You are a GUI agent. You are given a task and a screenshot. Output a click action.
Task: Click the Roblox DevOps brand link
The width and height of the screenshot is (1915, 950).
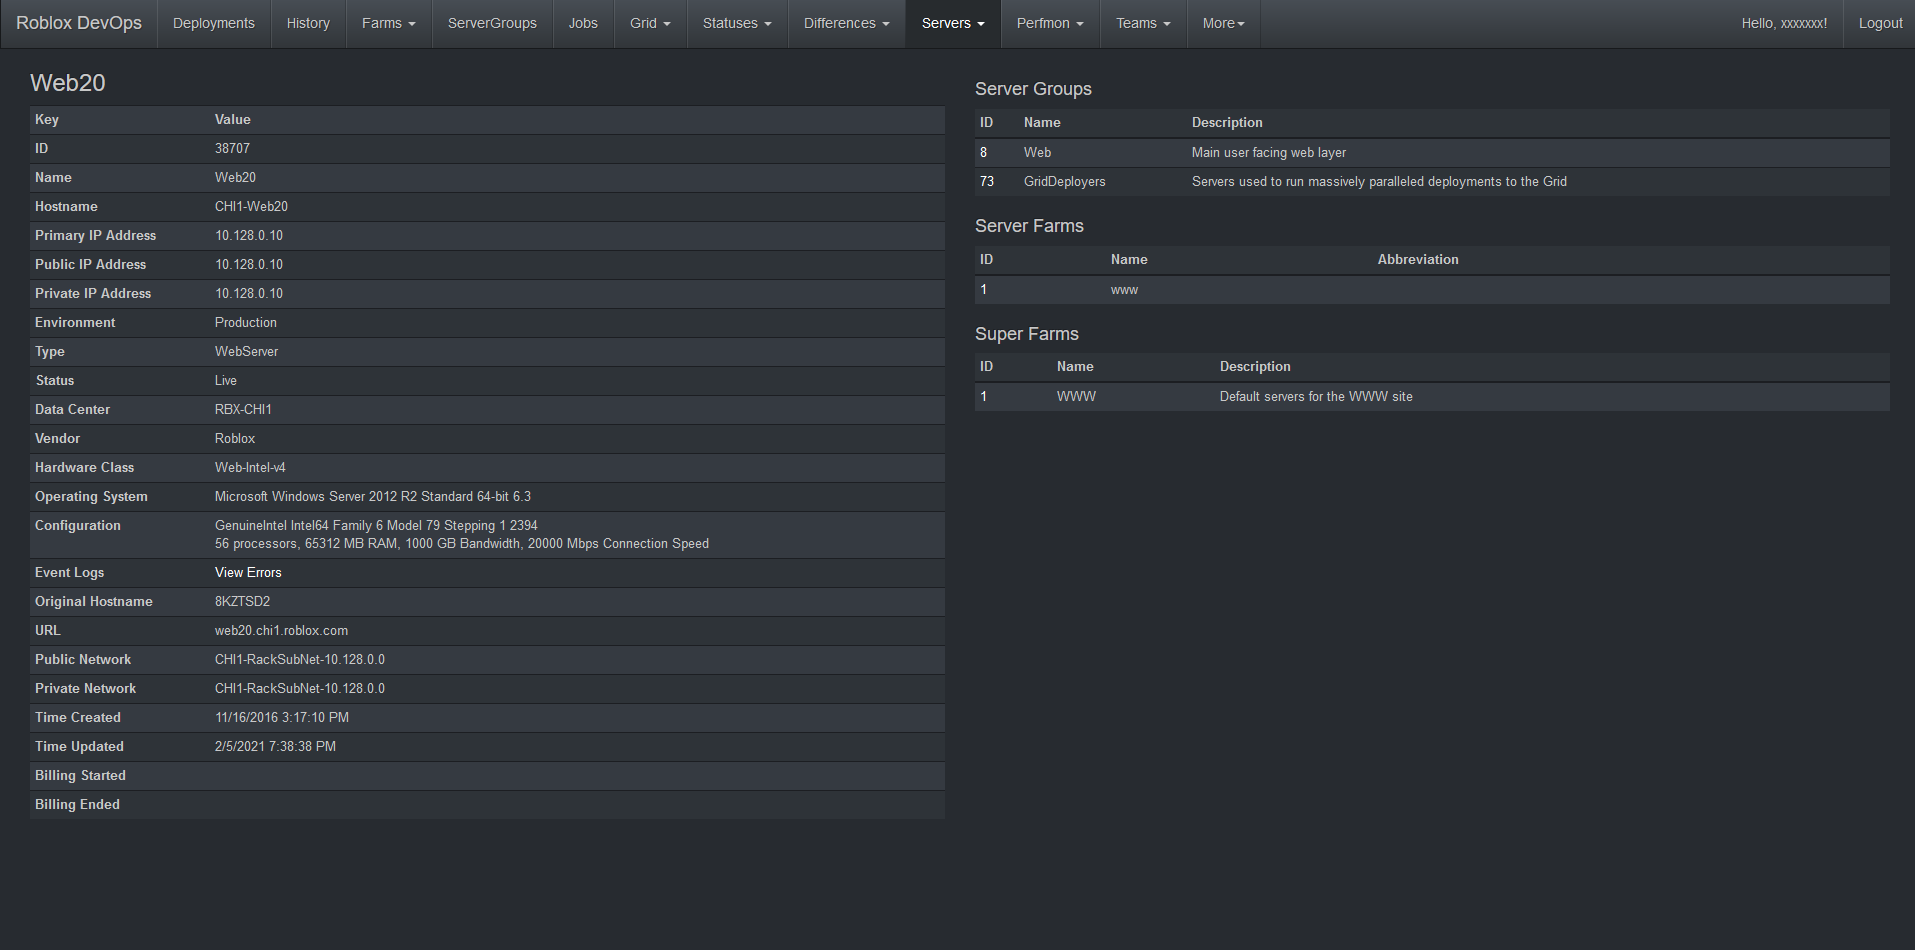(x=79, y=23)
